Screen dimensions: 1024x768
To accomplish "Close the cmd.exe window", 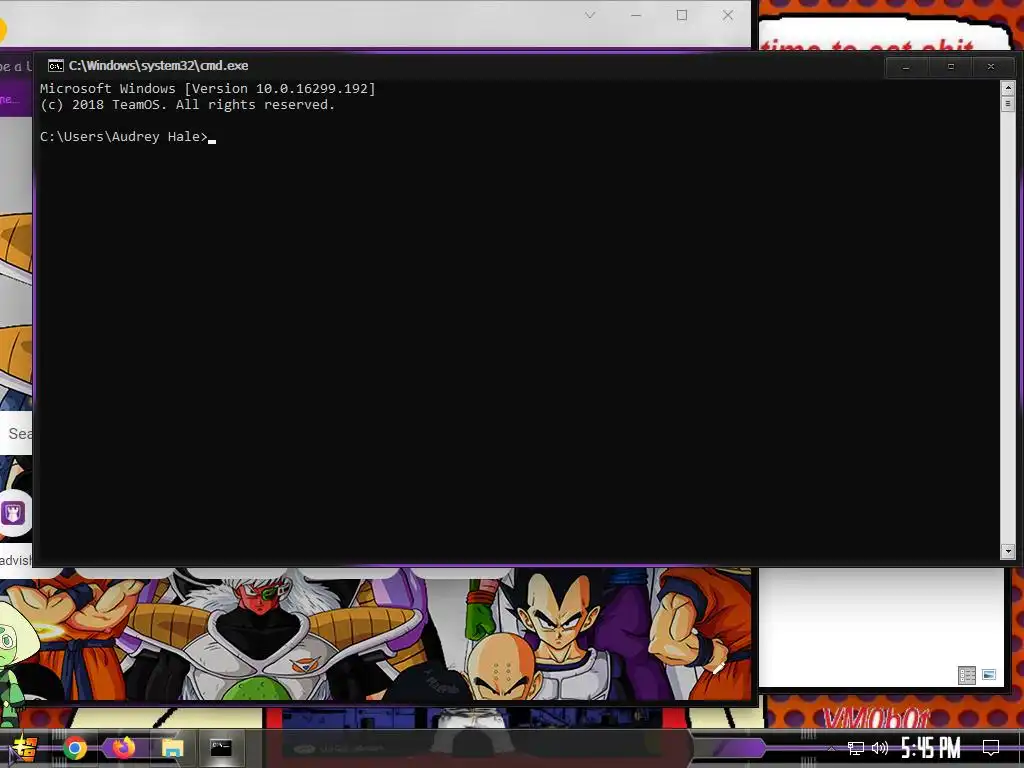I will (x=991, y=67).
